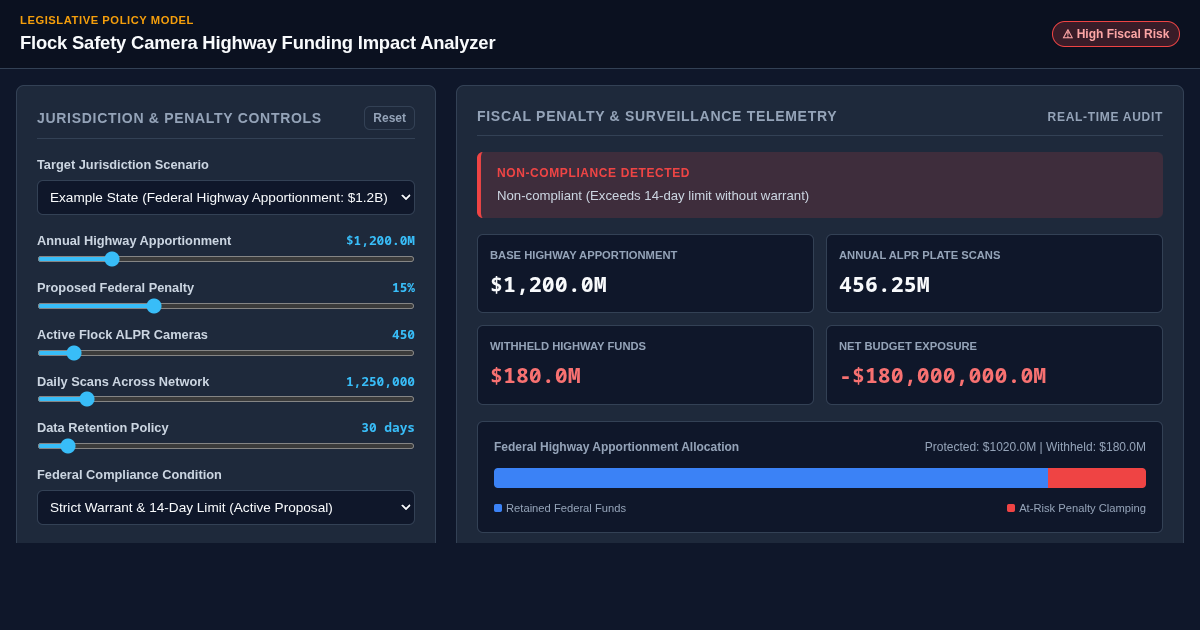Adjust the Proposed Federal Penalty slider
This screenshot has width=1200, height=630.
click(226, 306)
